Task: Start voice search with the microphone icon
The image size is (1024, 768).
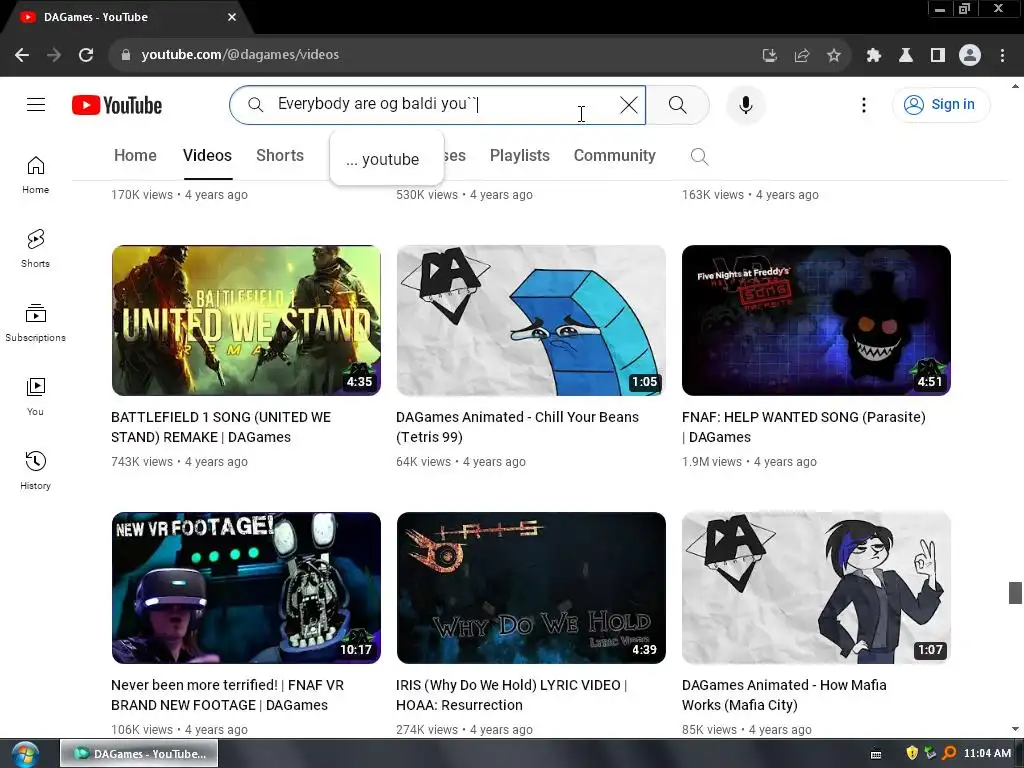Action: pyautogui.click(x=745, y=104)
